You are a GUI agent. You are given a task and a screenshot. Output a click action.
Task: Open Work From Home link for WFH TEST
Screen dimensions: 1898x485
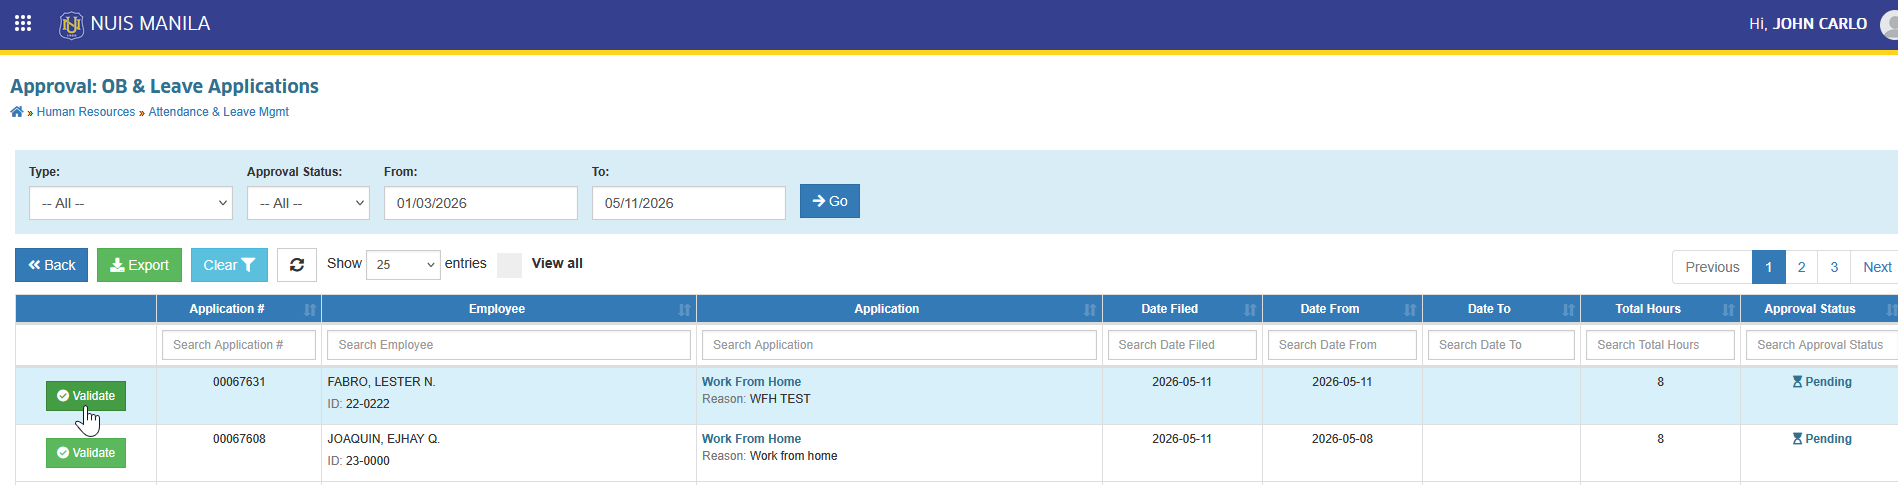[751, 382]
